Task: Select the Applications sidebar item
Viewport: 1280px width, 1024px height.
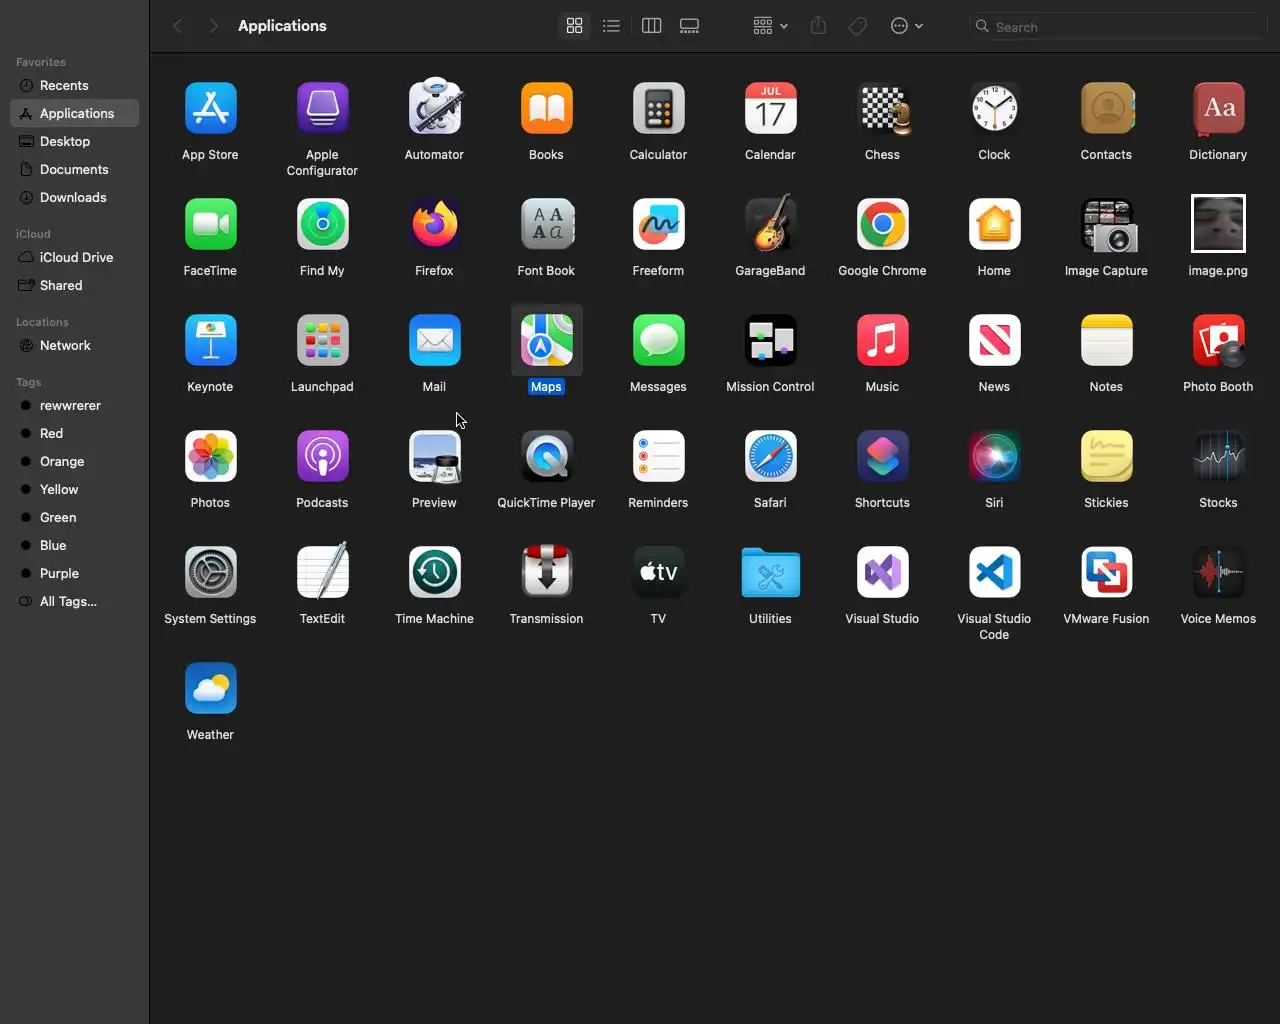Action: pyautogui.click(x=74, y=114)
